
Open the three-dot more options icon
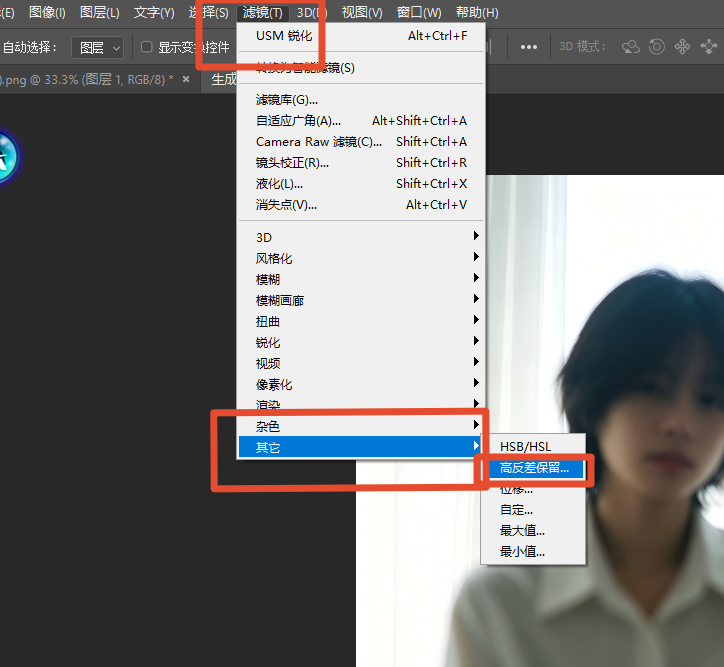point(529,47)
